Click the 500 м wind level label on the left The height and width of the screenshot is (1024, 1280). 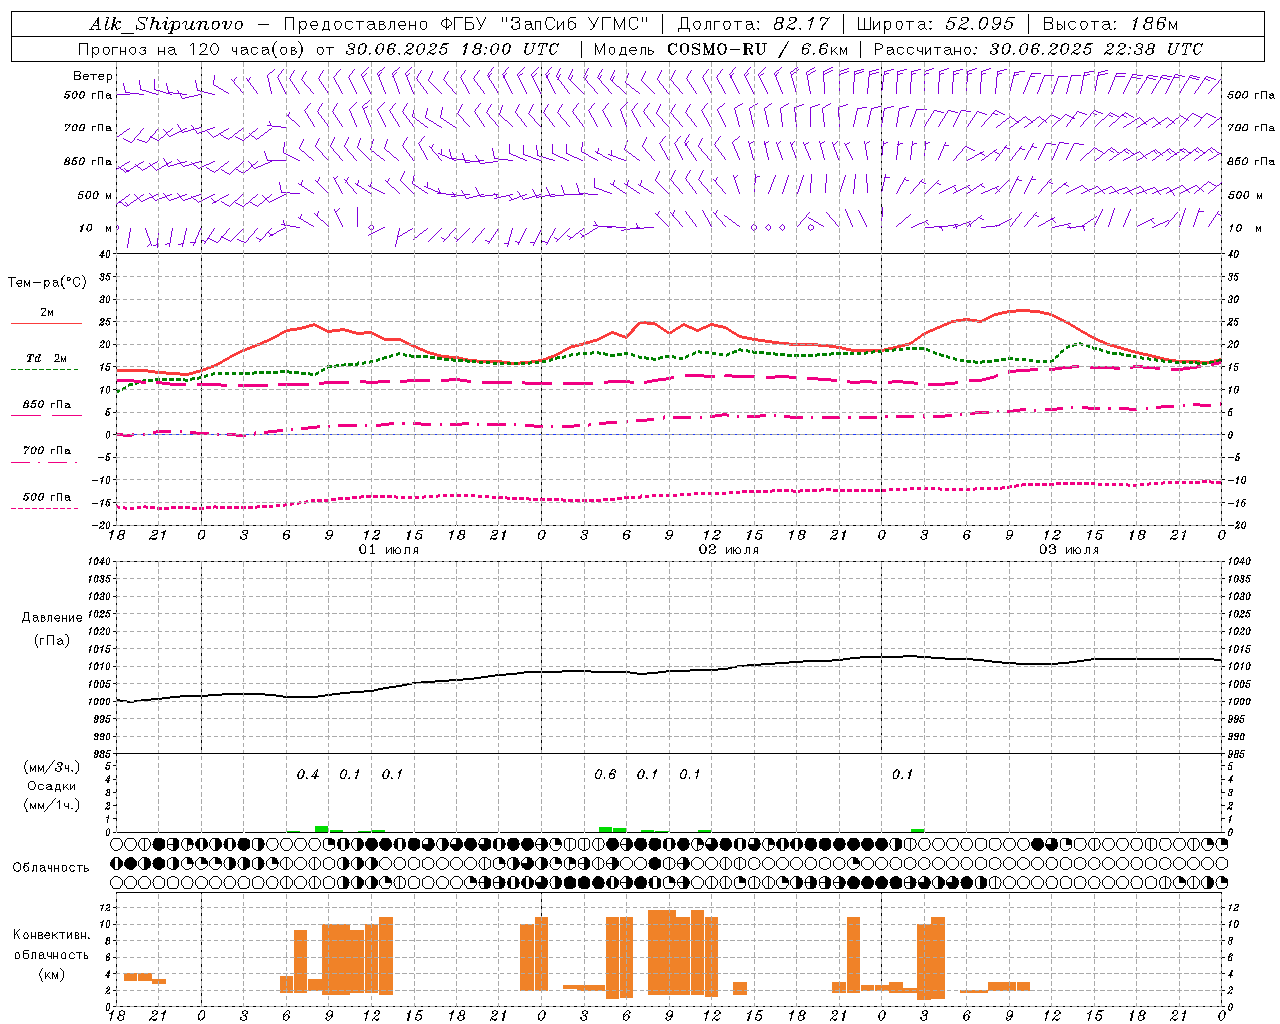95,195
